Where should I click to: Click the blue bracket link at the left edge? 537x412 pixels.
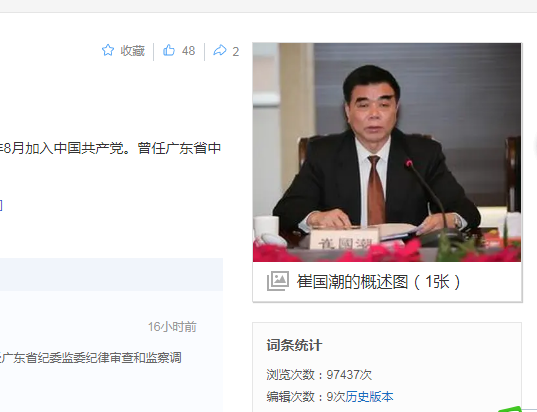(x=1, y=205)
